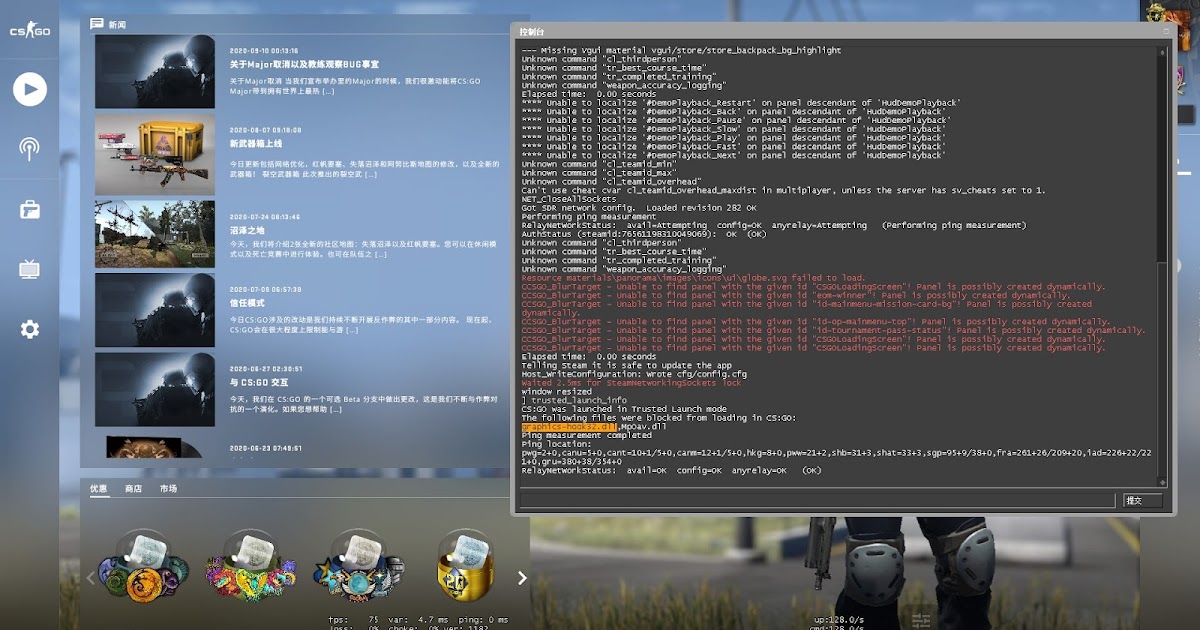Go to the next store items with right arrow
Viewport: 1200px width, 630px height.
click(x=522, y=577)
